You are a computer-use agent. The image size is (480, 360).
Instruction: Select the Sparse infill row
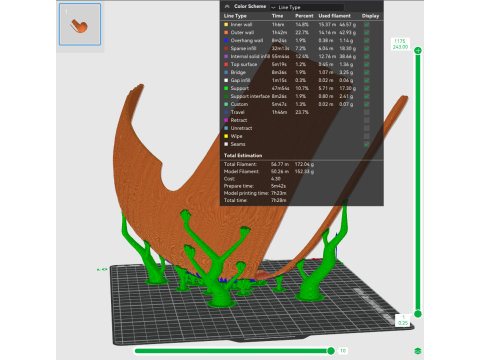[302, 49]
